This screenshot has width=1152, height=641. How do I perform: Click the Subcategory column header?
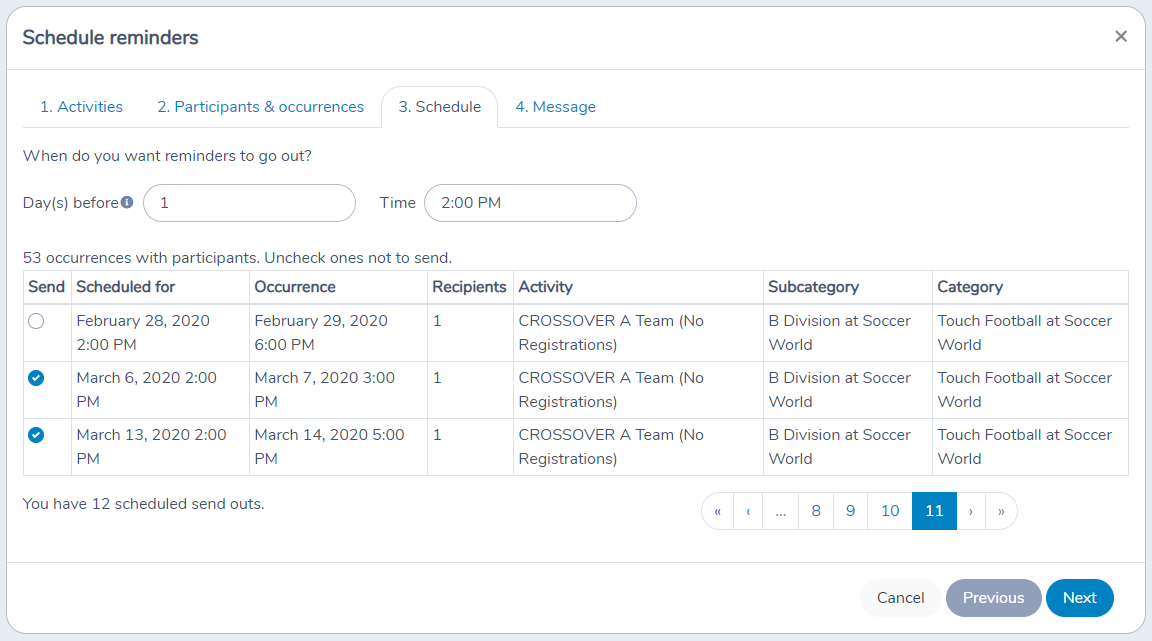848,287
